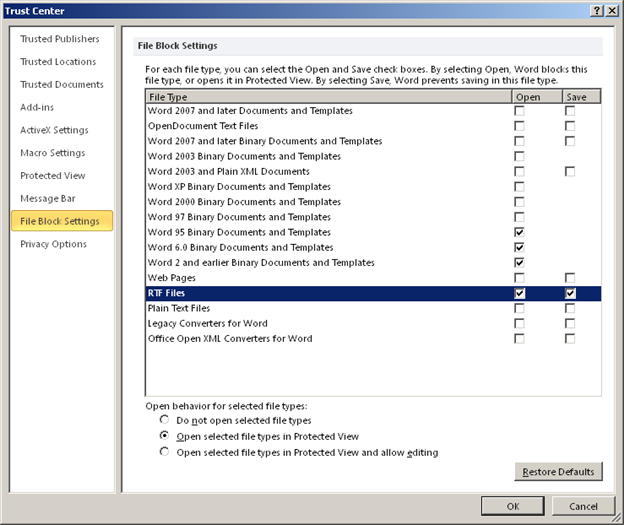Screen dimensions: 624x525
Task: Open Trusted Publishers section
Action: coord(60,39)
